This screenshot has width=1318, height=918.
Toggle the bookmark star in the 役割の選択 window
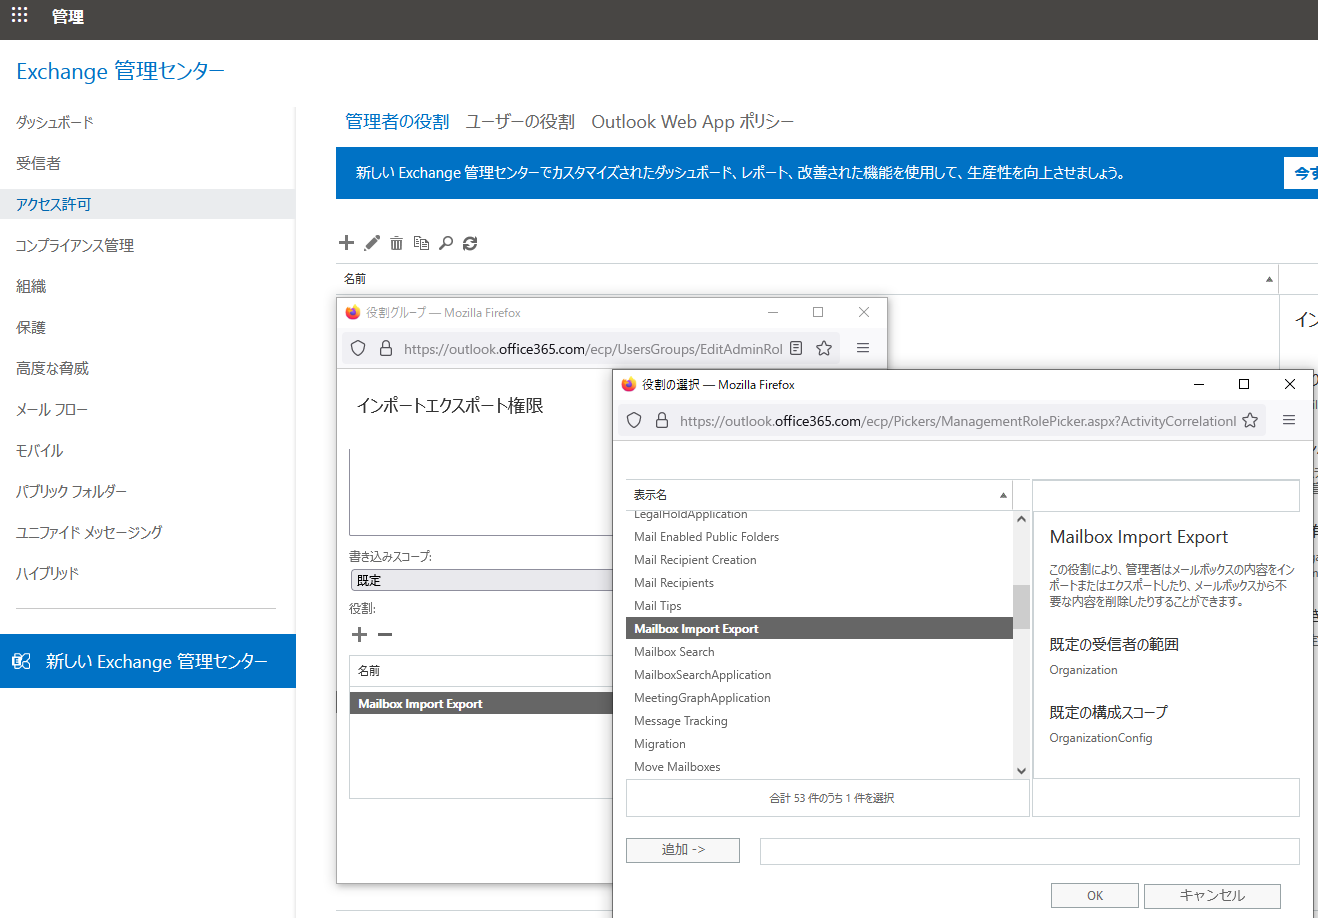click(x=1250, y=420)
